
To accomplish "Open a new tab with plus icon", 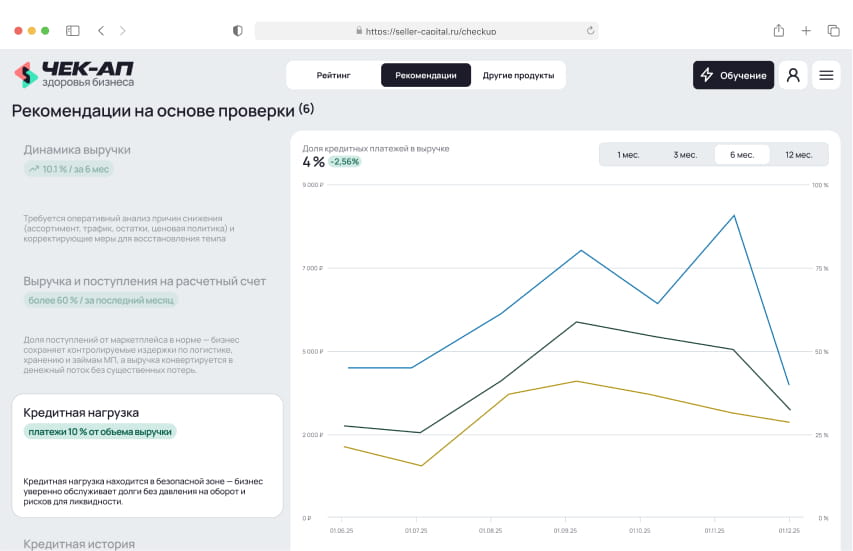I will (x=806, y=31).
